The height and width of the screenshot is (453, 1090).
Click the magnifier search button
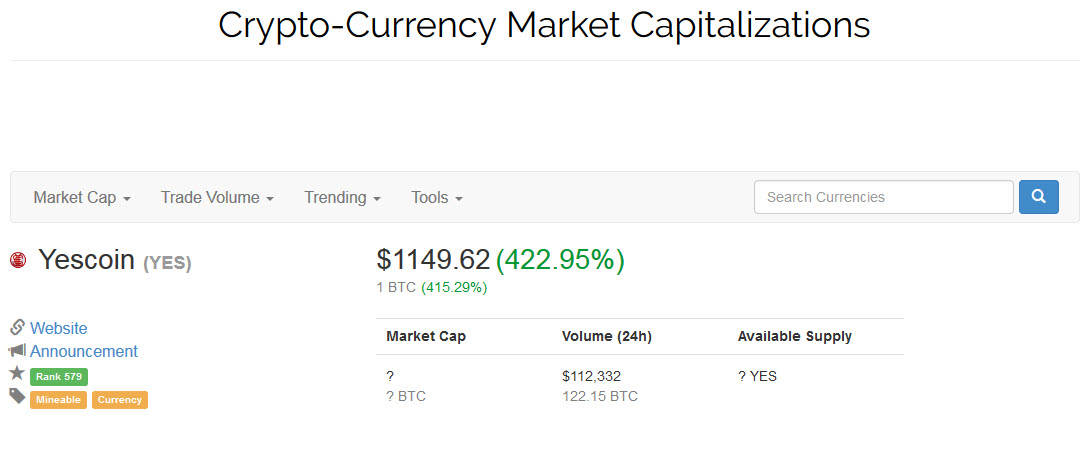point(1039,197)
